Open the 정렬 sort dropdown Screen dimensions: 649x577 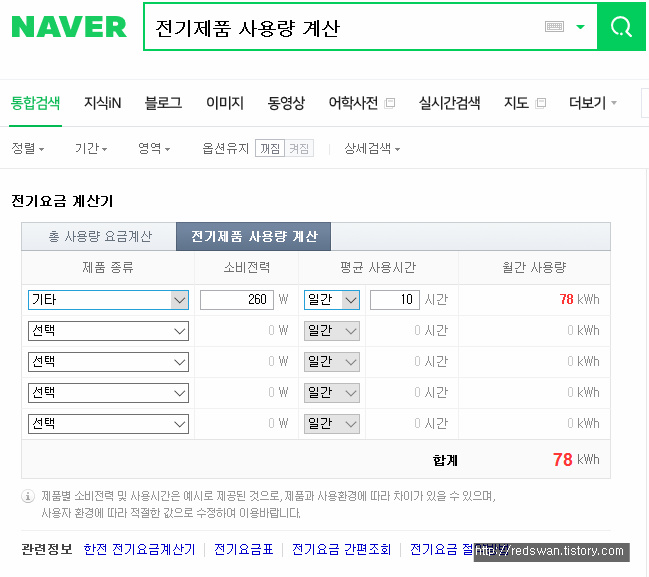pyautogui.click(x=28, y=148)
